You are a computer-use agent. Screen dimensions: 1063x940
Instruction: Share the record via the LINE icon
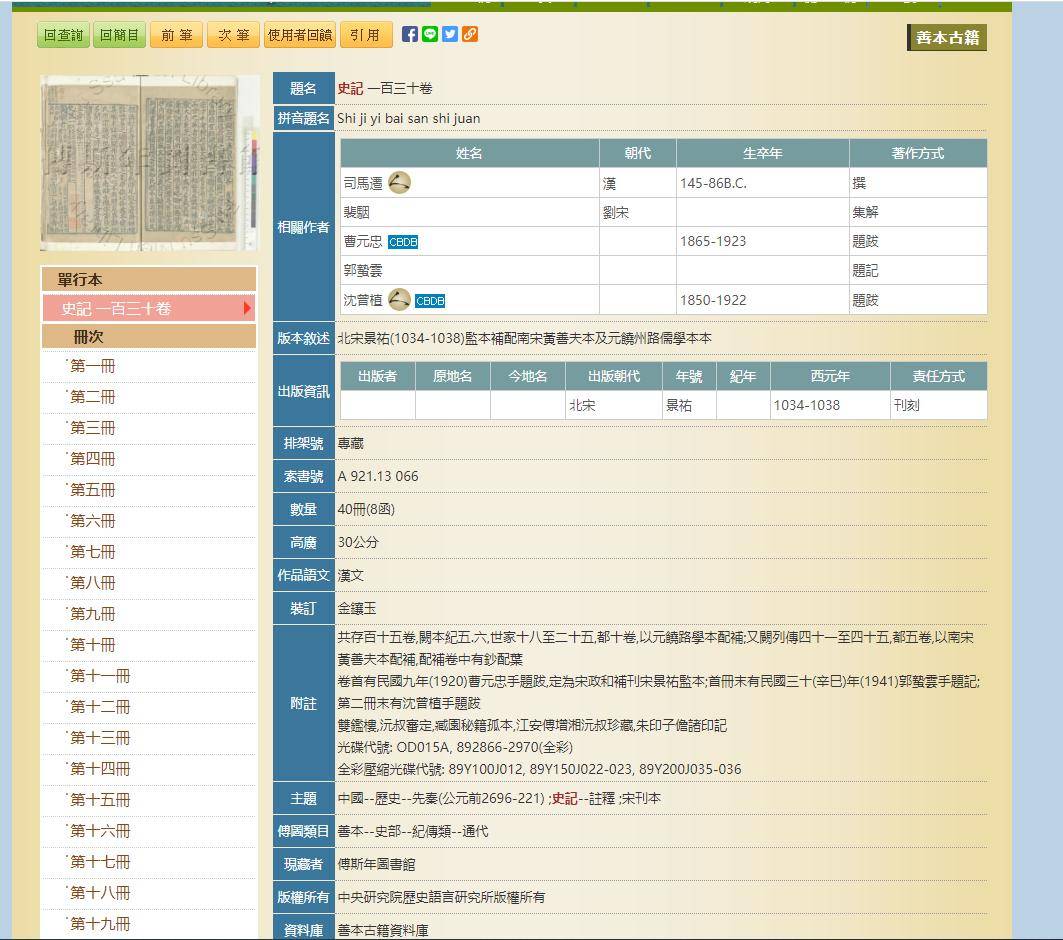[429, 33]
